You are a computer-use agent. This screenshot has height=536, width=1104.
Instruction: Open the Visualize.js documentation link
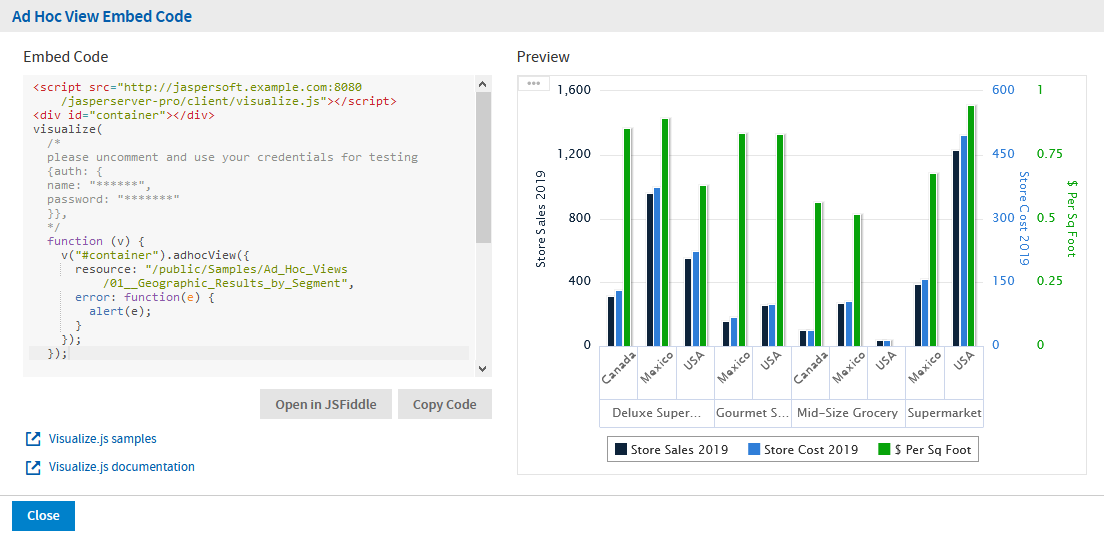point(122,467)
